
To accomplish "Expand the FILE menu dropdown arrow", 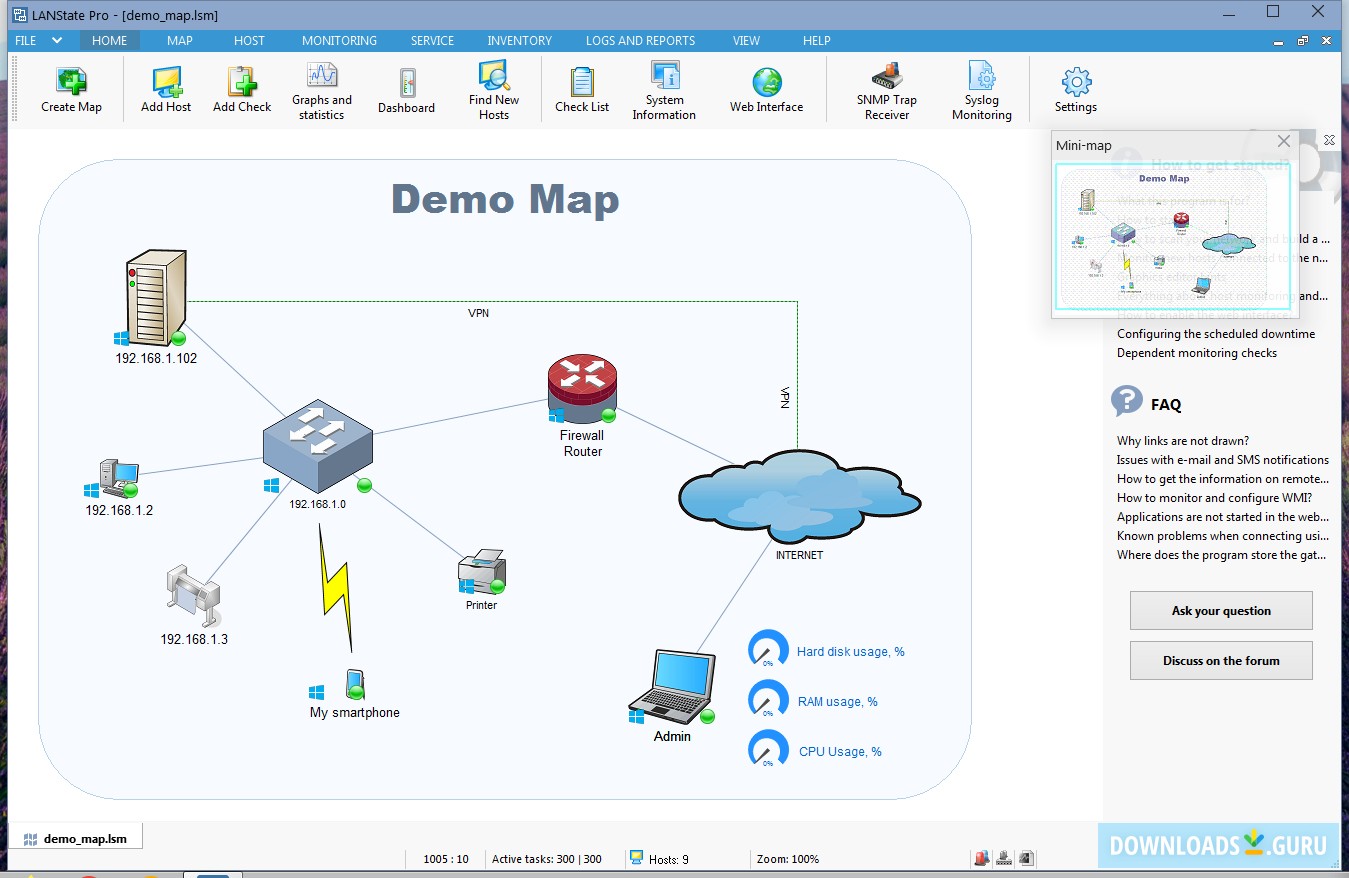I will 57,41.
